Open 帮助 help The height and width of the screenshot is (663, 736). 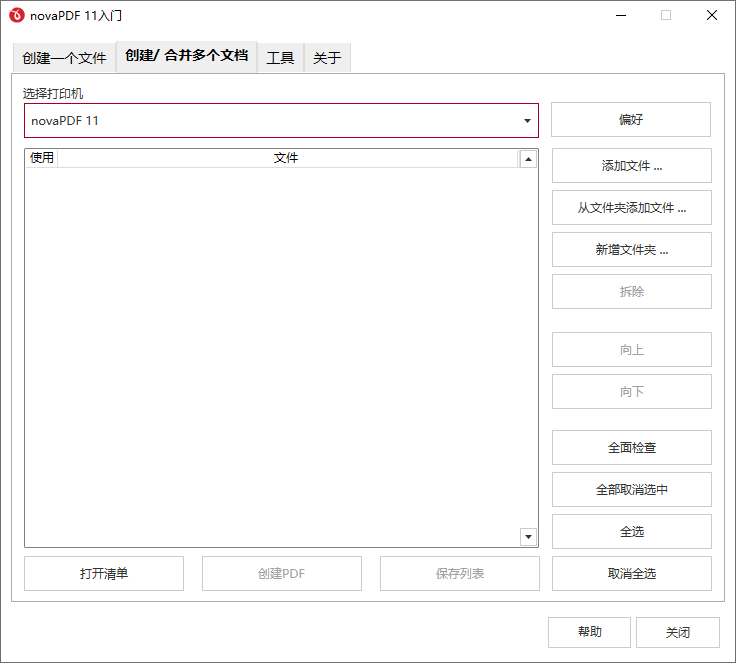pos(589,632)
